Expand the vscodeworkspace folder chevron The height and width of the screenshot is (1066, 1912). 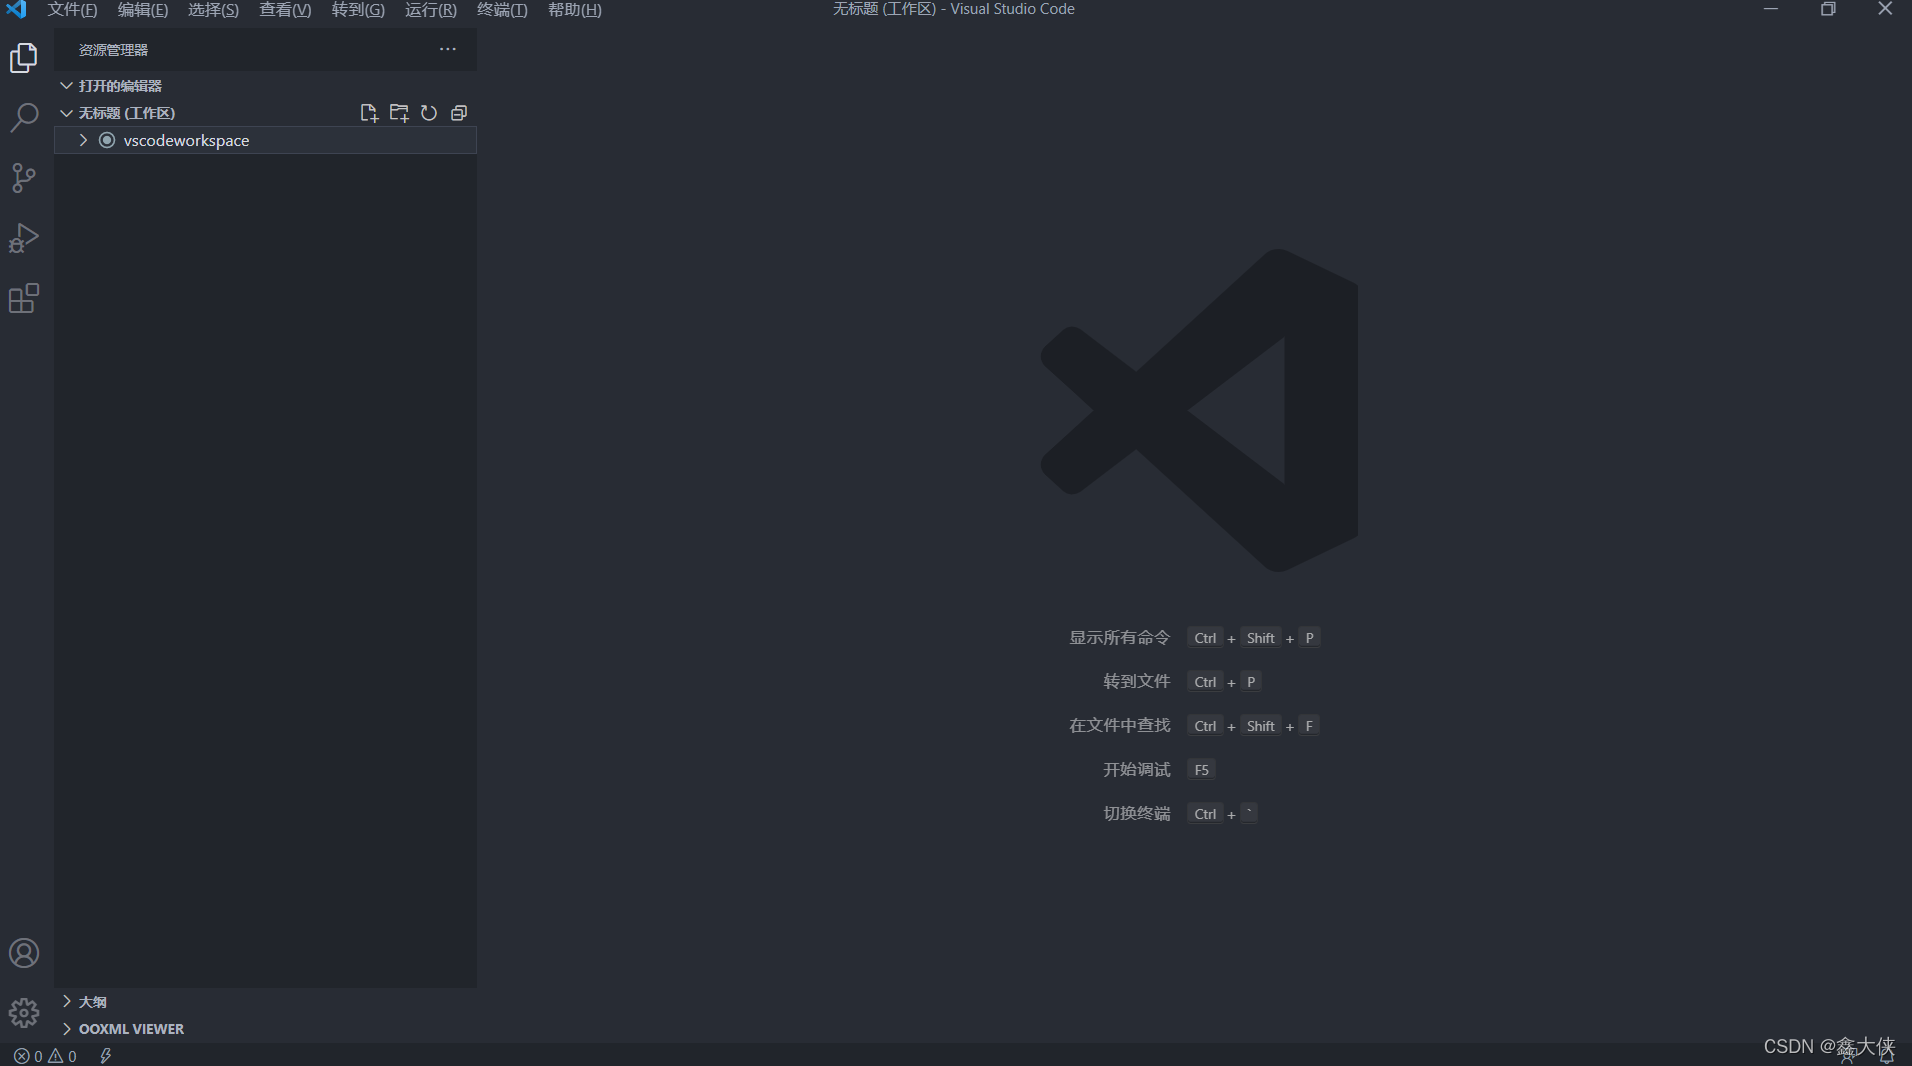point(83,140)
